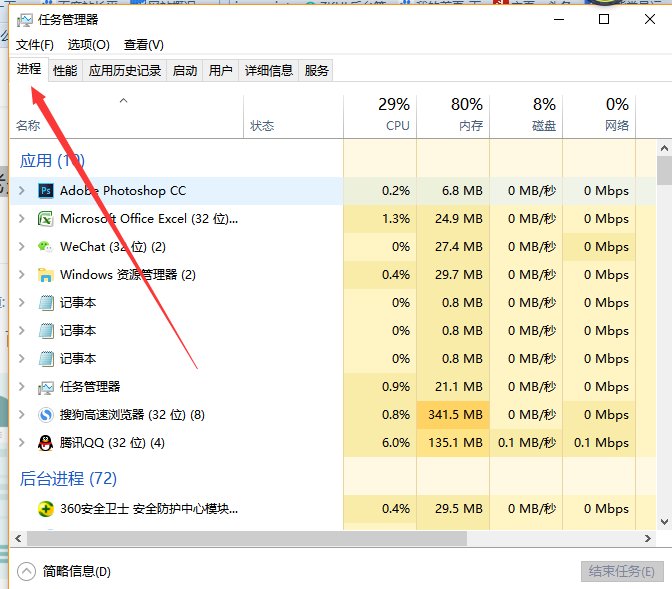Click the 135.1 MB memory cell

(453, 442)
